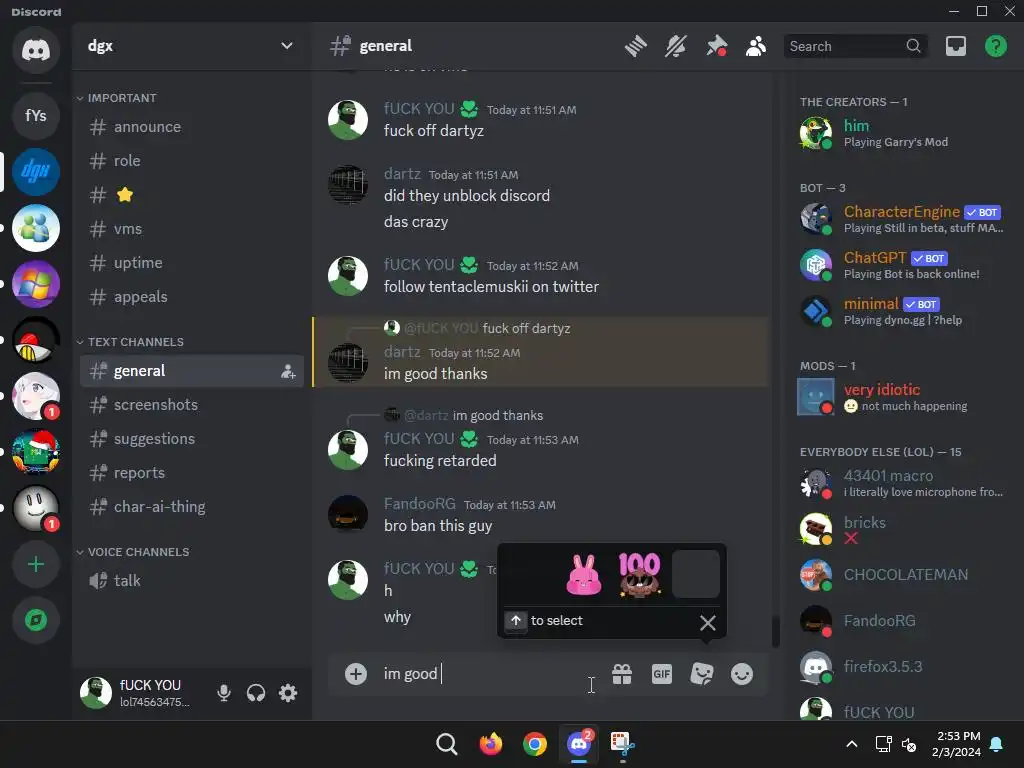The height and width of the screenshot is (768, 1024).
Task: Click dartz username on 'did they unblock discord'
Action: tap(402, 174)
